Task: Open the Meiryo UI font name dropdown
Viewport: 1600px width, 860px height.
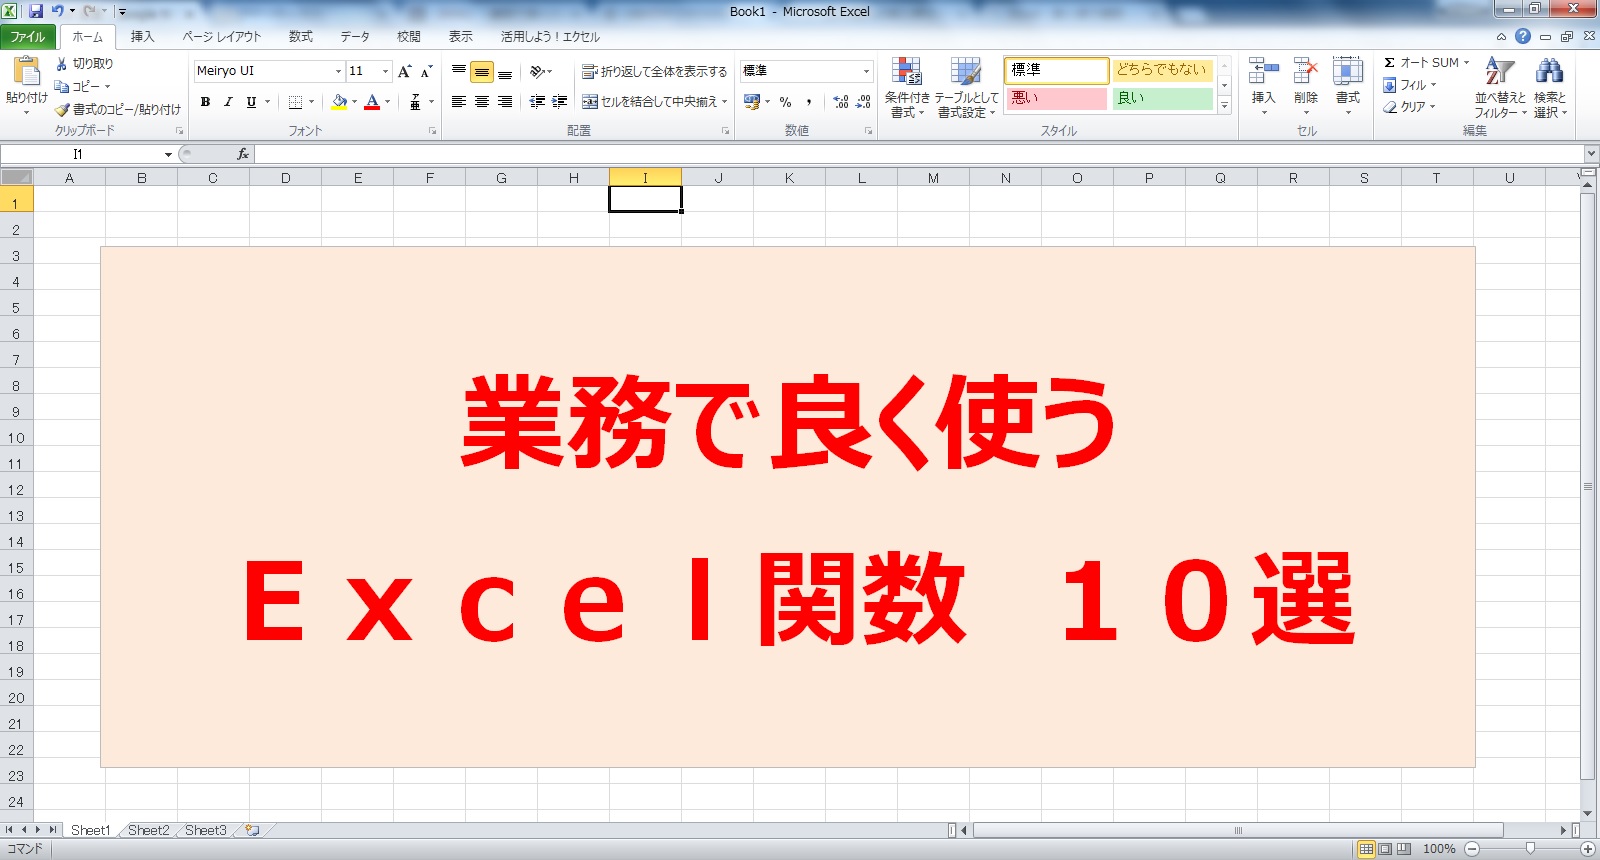Action: (338, 71)
